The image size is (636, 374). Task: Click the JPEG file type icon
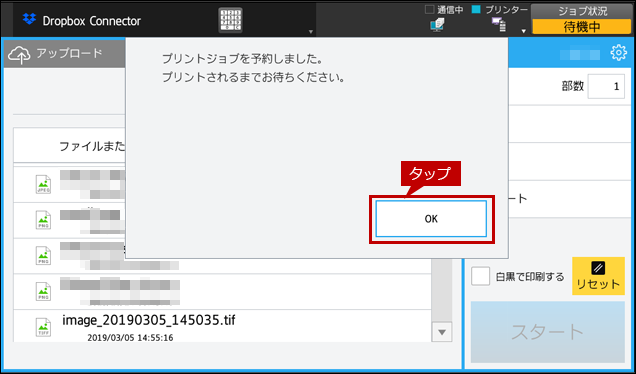tap(43, 184)
